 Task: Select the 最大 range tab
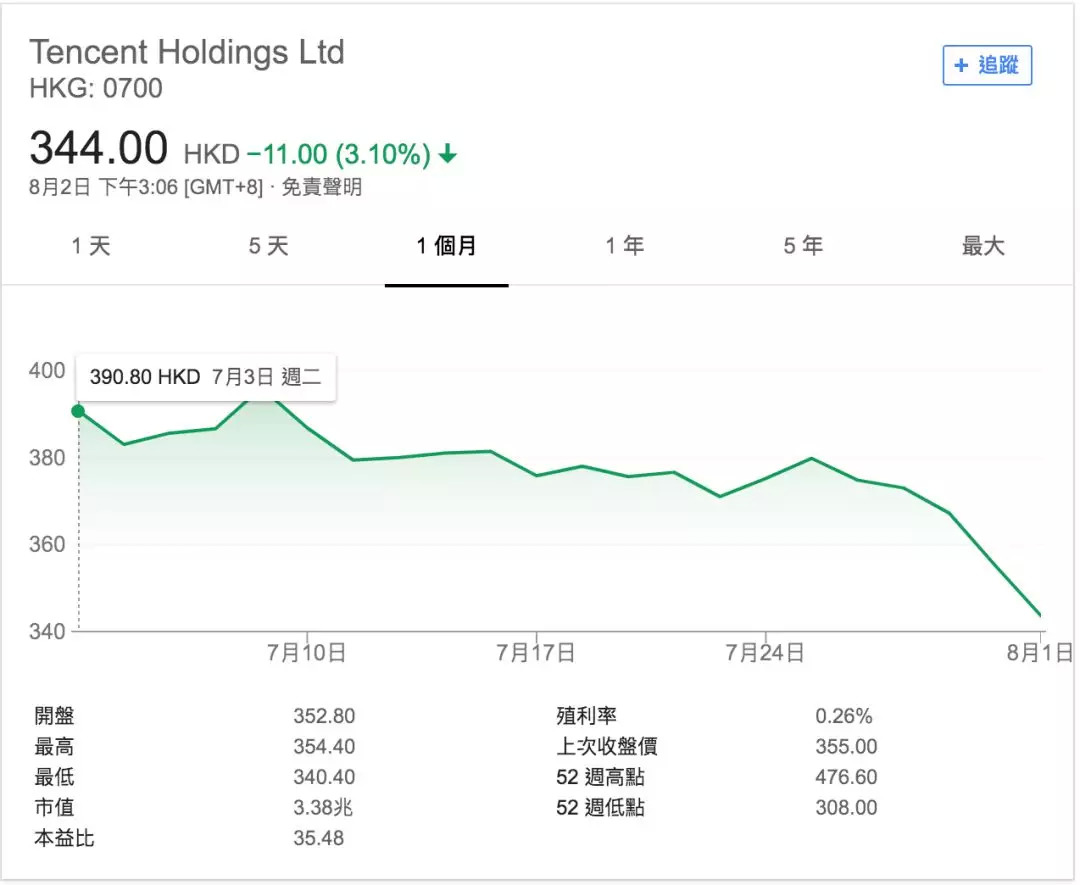[x=982, y=246]
